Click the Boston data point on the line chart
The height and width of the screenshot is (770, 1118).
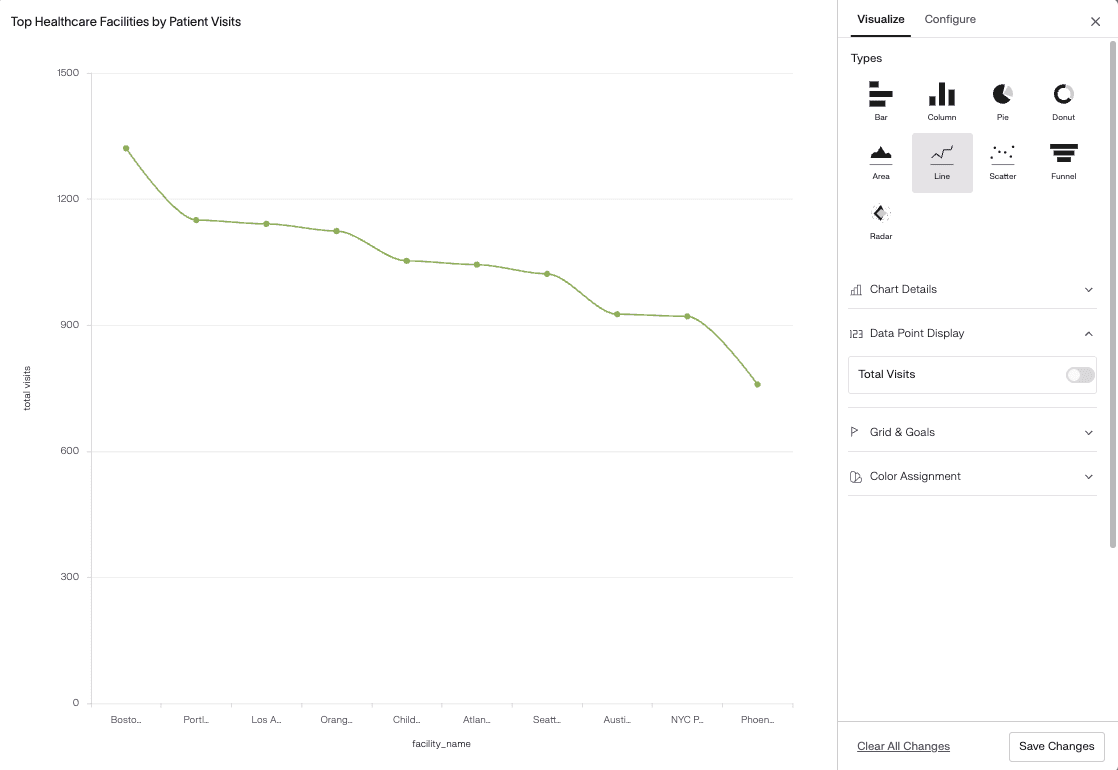tap(125, 147)
